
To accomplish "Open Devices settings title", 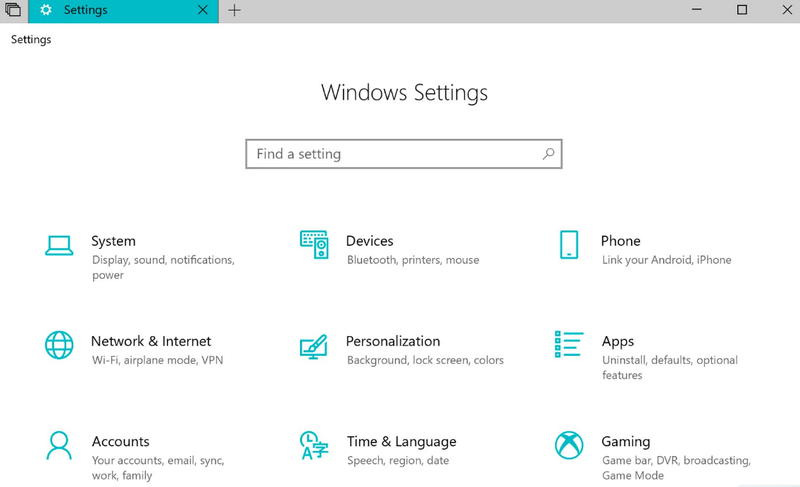I will (369, 241).
